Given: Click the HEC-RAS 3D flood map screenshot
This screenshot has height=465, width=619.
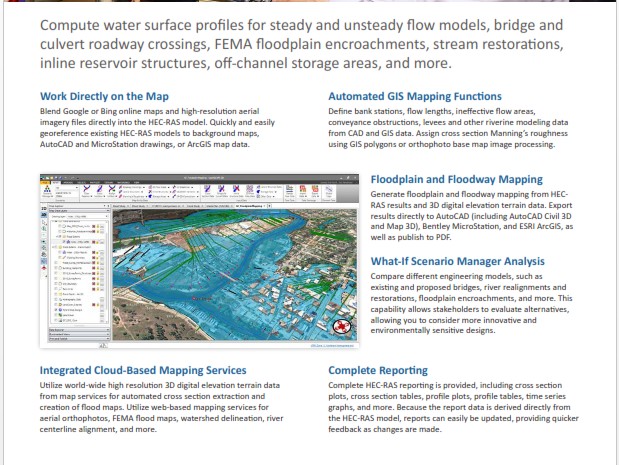Looking at the screenshot, I should 199,261.
